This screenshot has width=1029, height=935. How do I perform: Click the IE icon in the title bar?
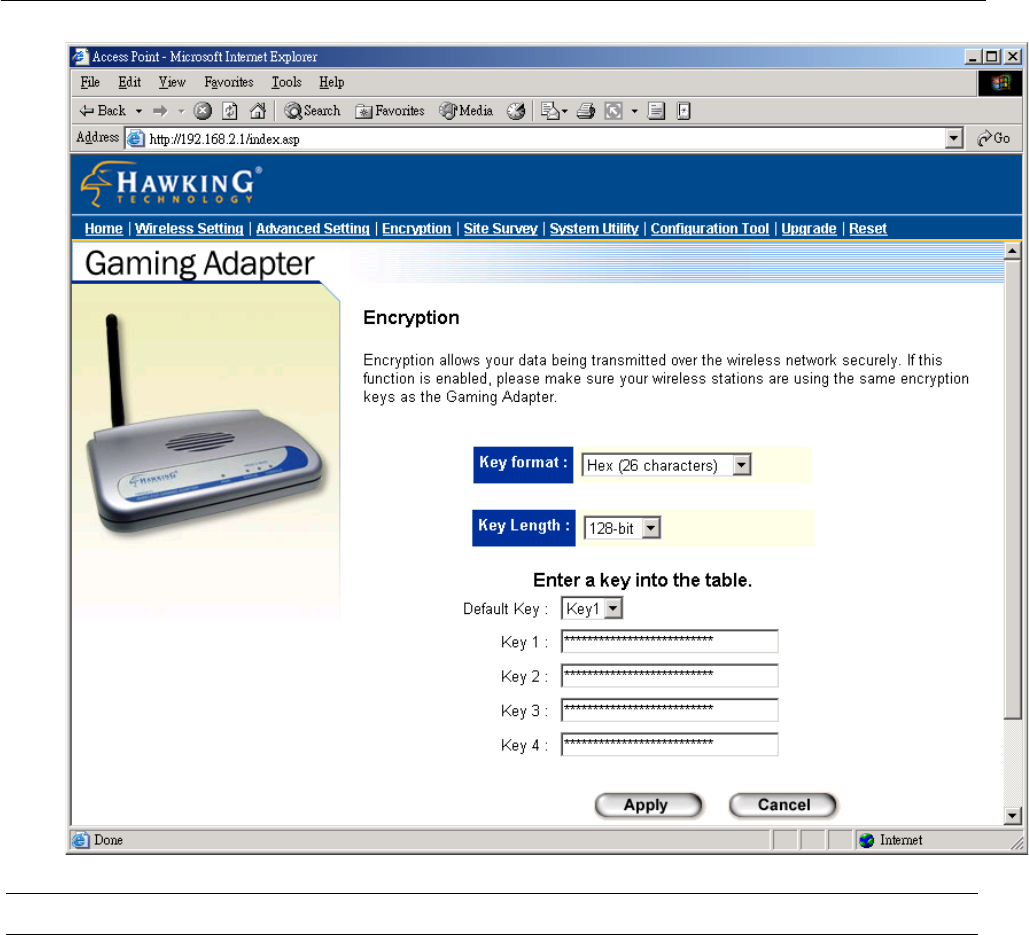coord(79,56)
